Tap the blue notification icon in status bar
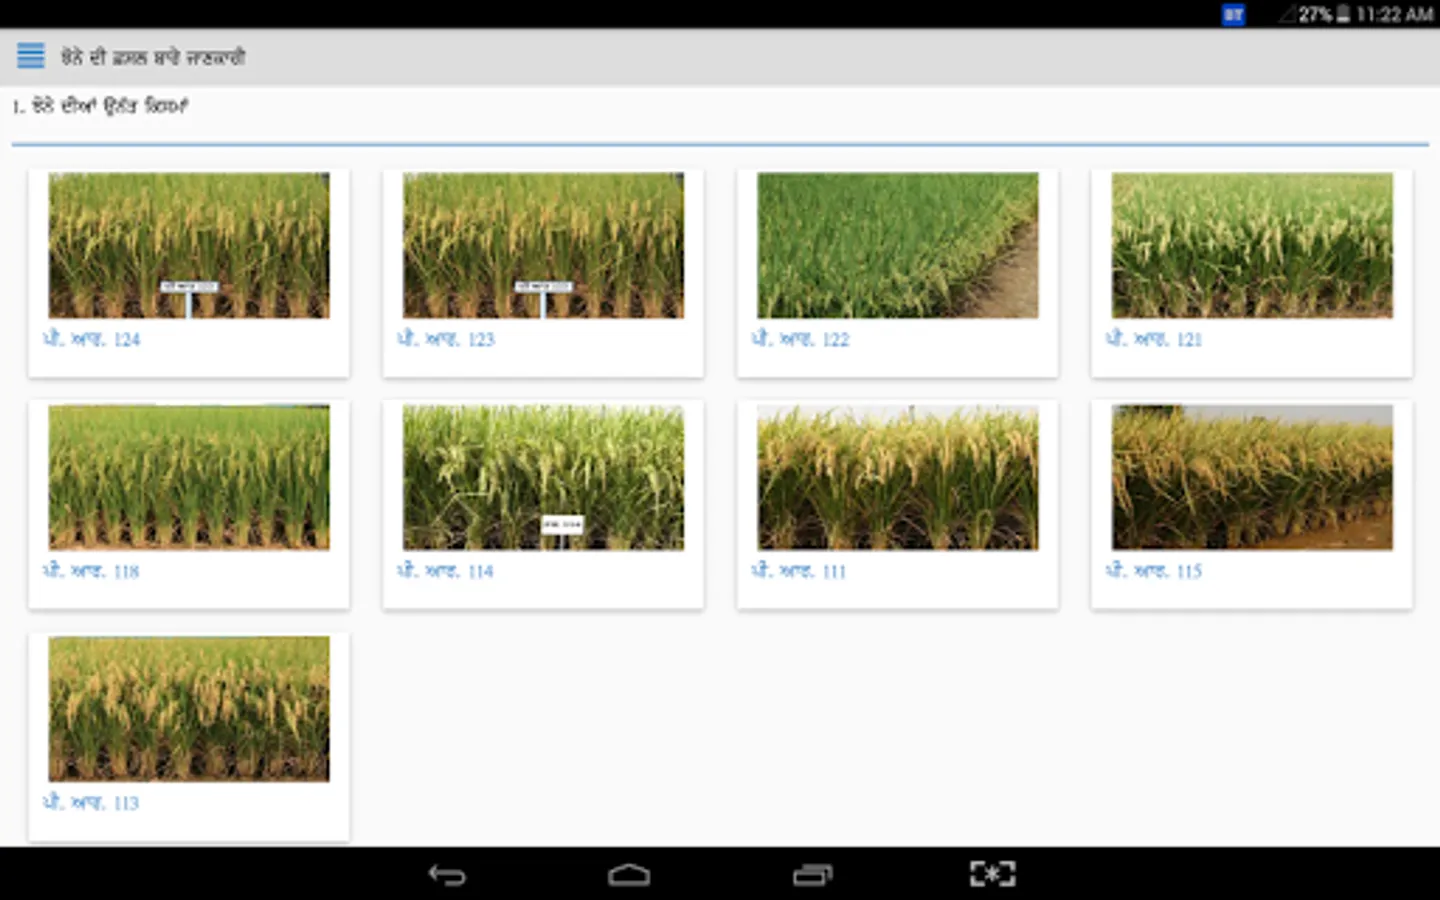 click(x=1233, y=15)
